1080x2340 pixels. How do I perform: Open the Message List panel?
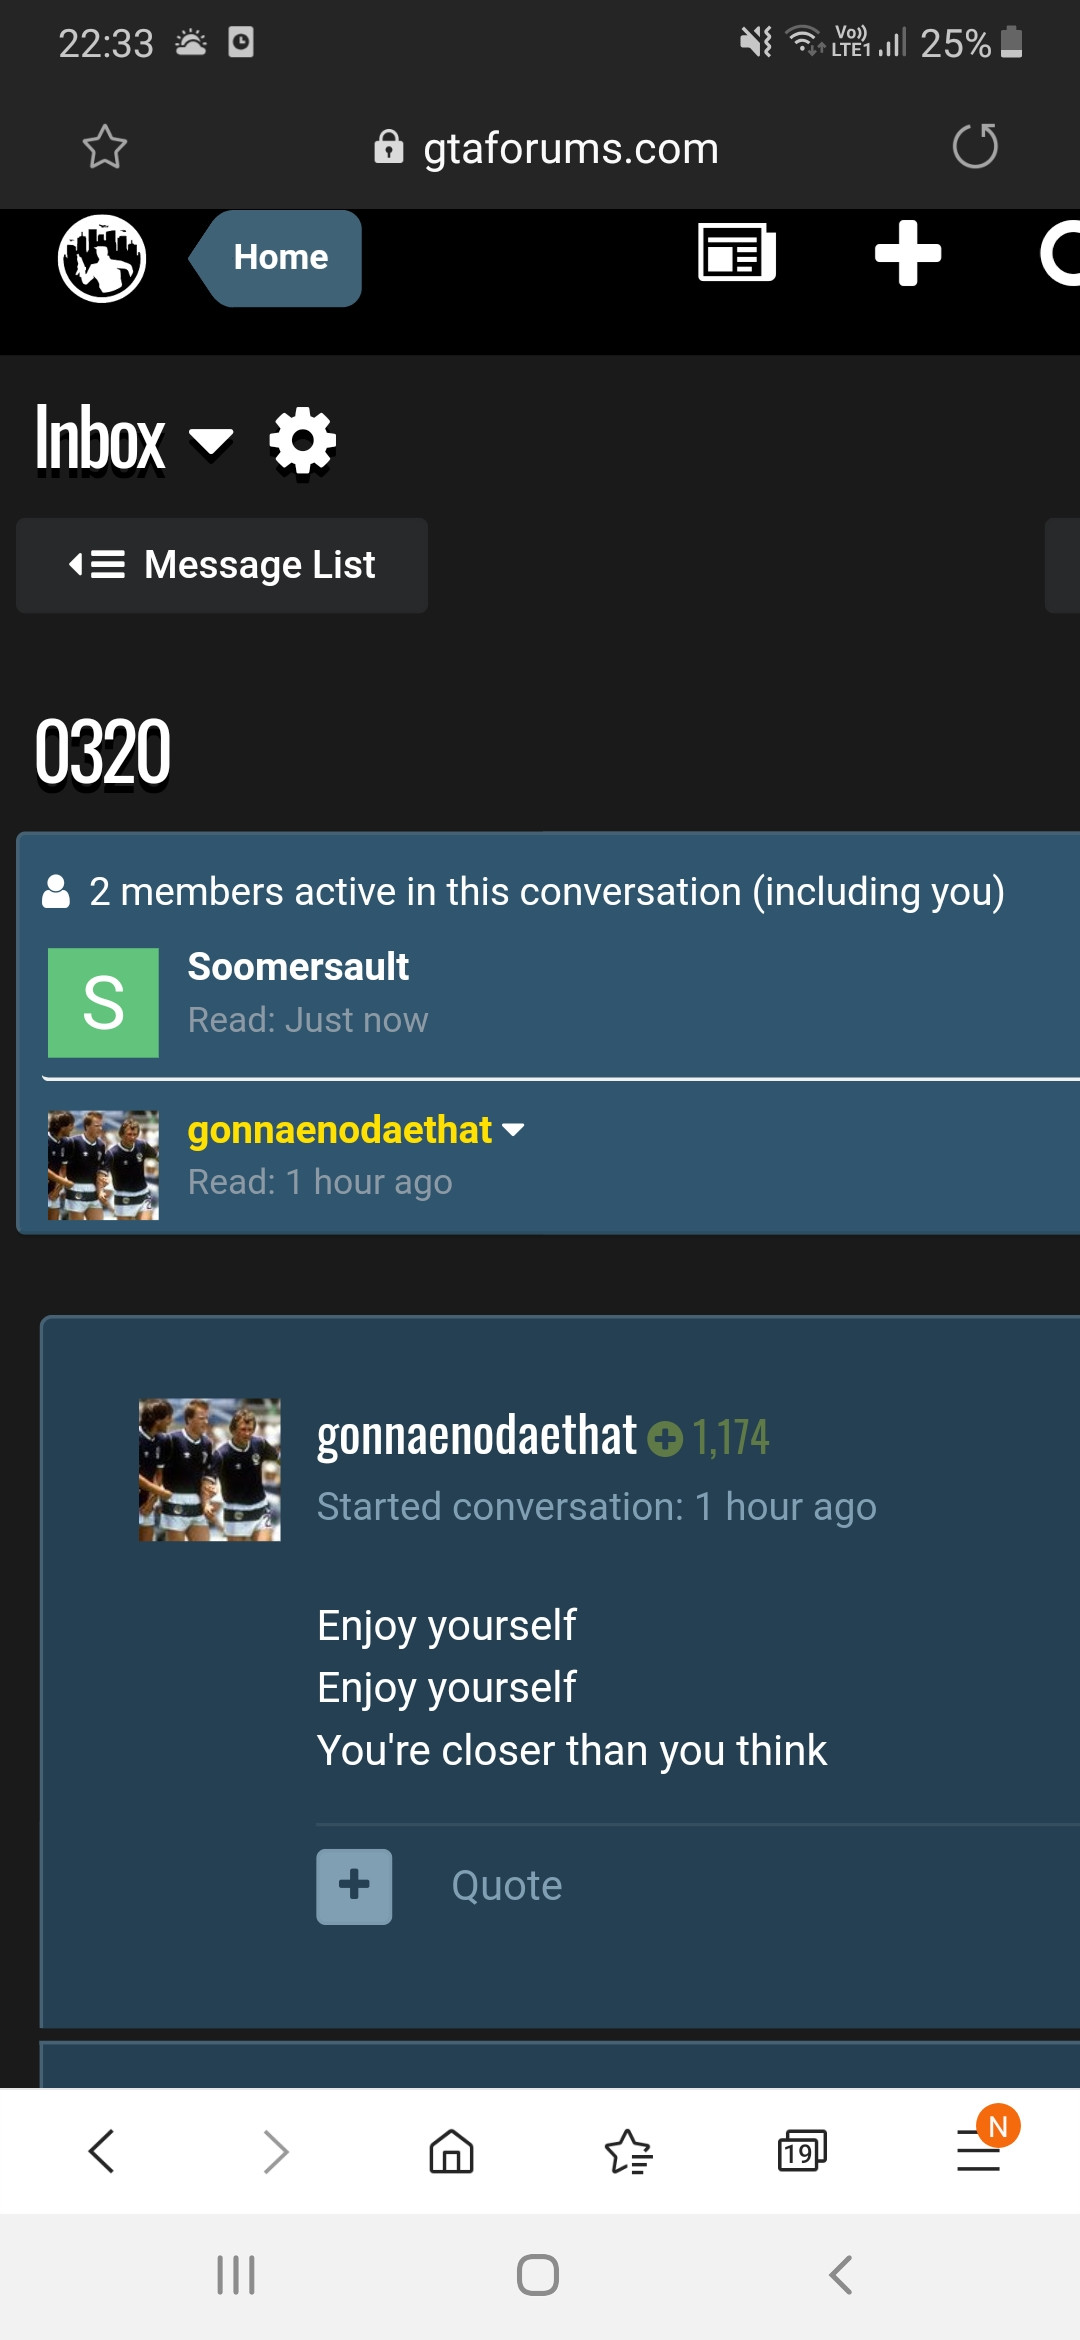click(x=222, y=565)
